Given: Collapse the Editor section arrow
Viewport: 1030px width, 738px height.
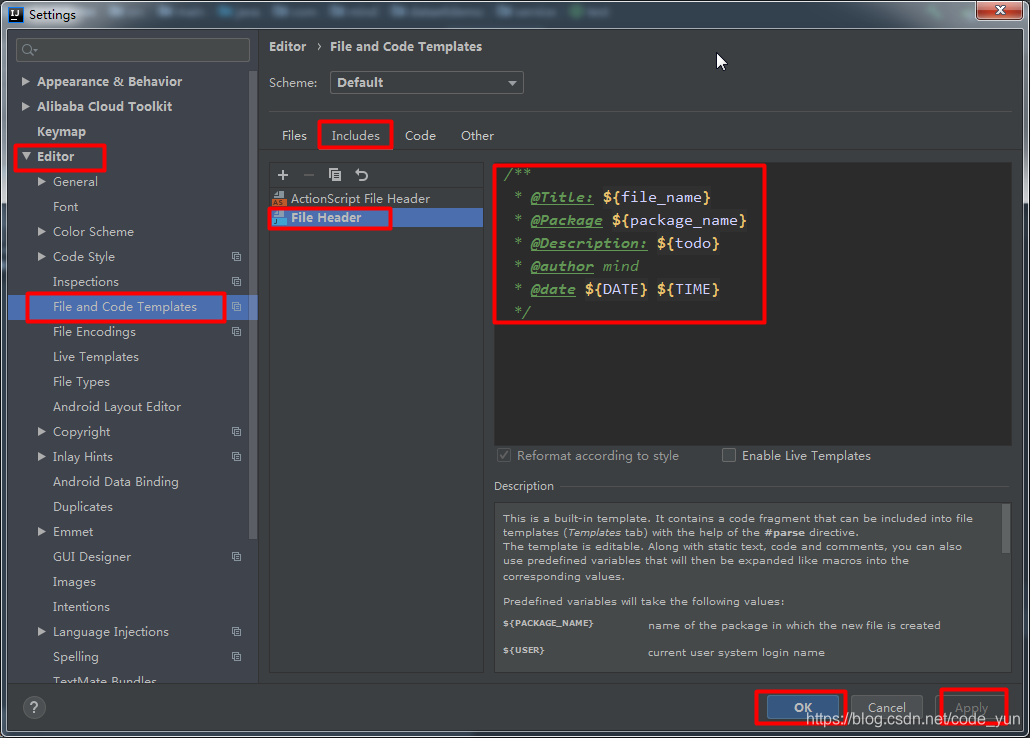Looking at the screenshot, I should pos(26,156).
